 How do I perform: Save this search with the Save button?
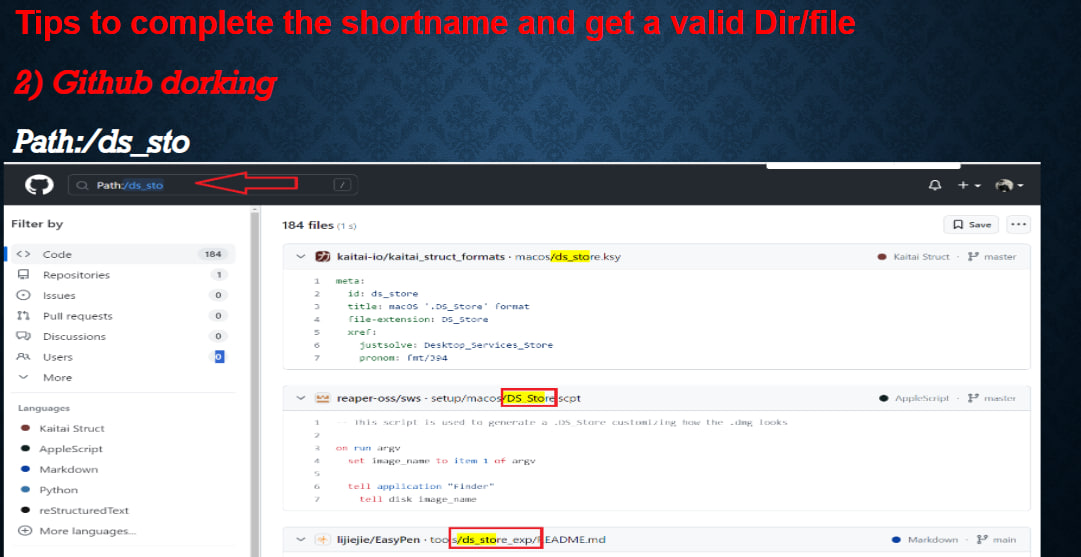pyautogui.click(x=971, y=225)
